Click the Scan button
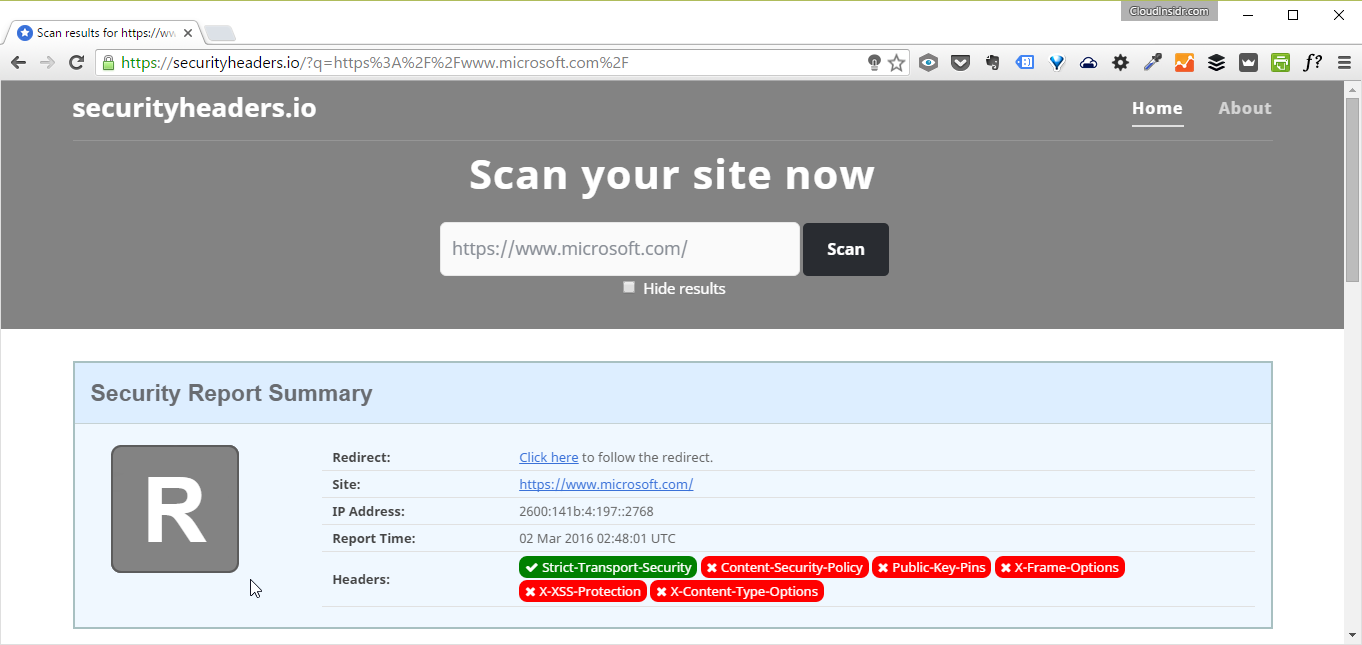The width and height of the screenshot is (1362, 645). coord(846,249)
